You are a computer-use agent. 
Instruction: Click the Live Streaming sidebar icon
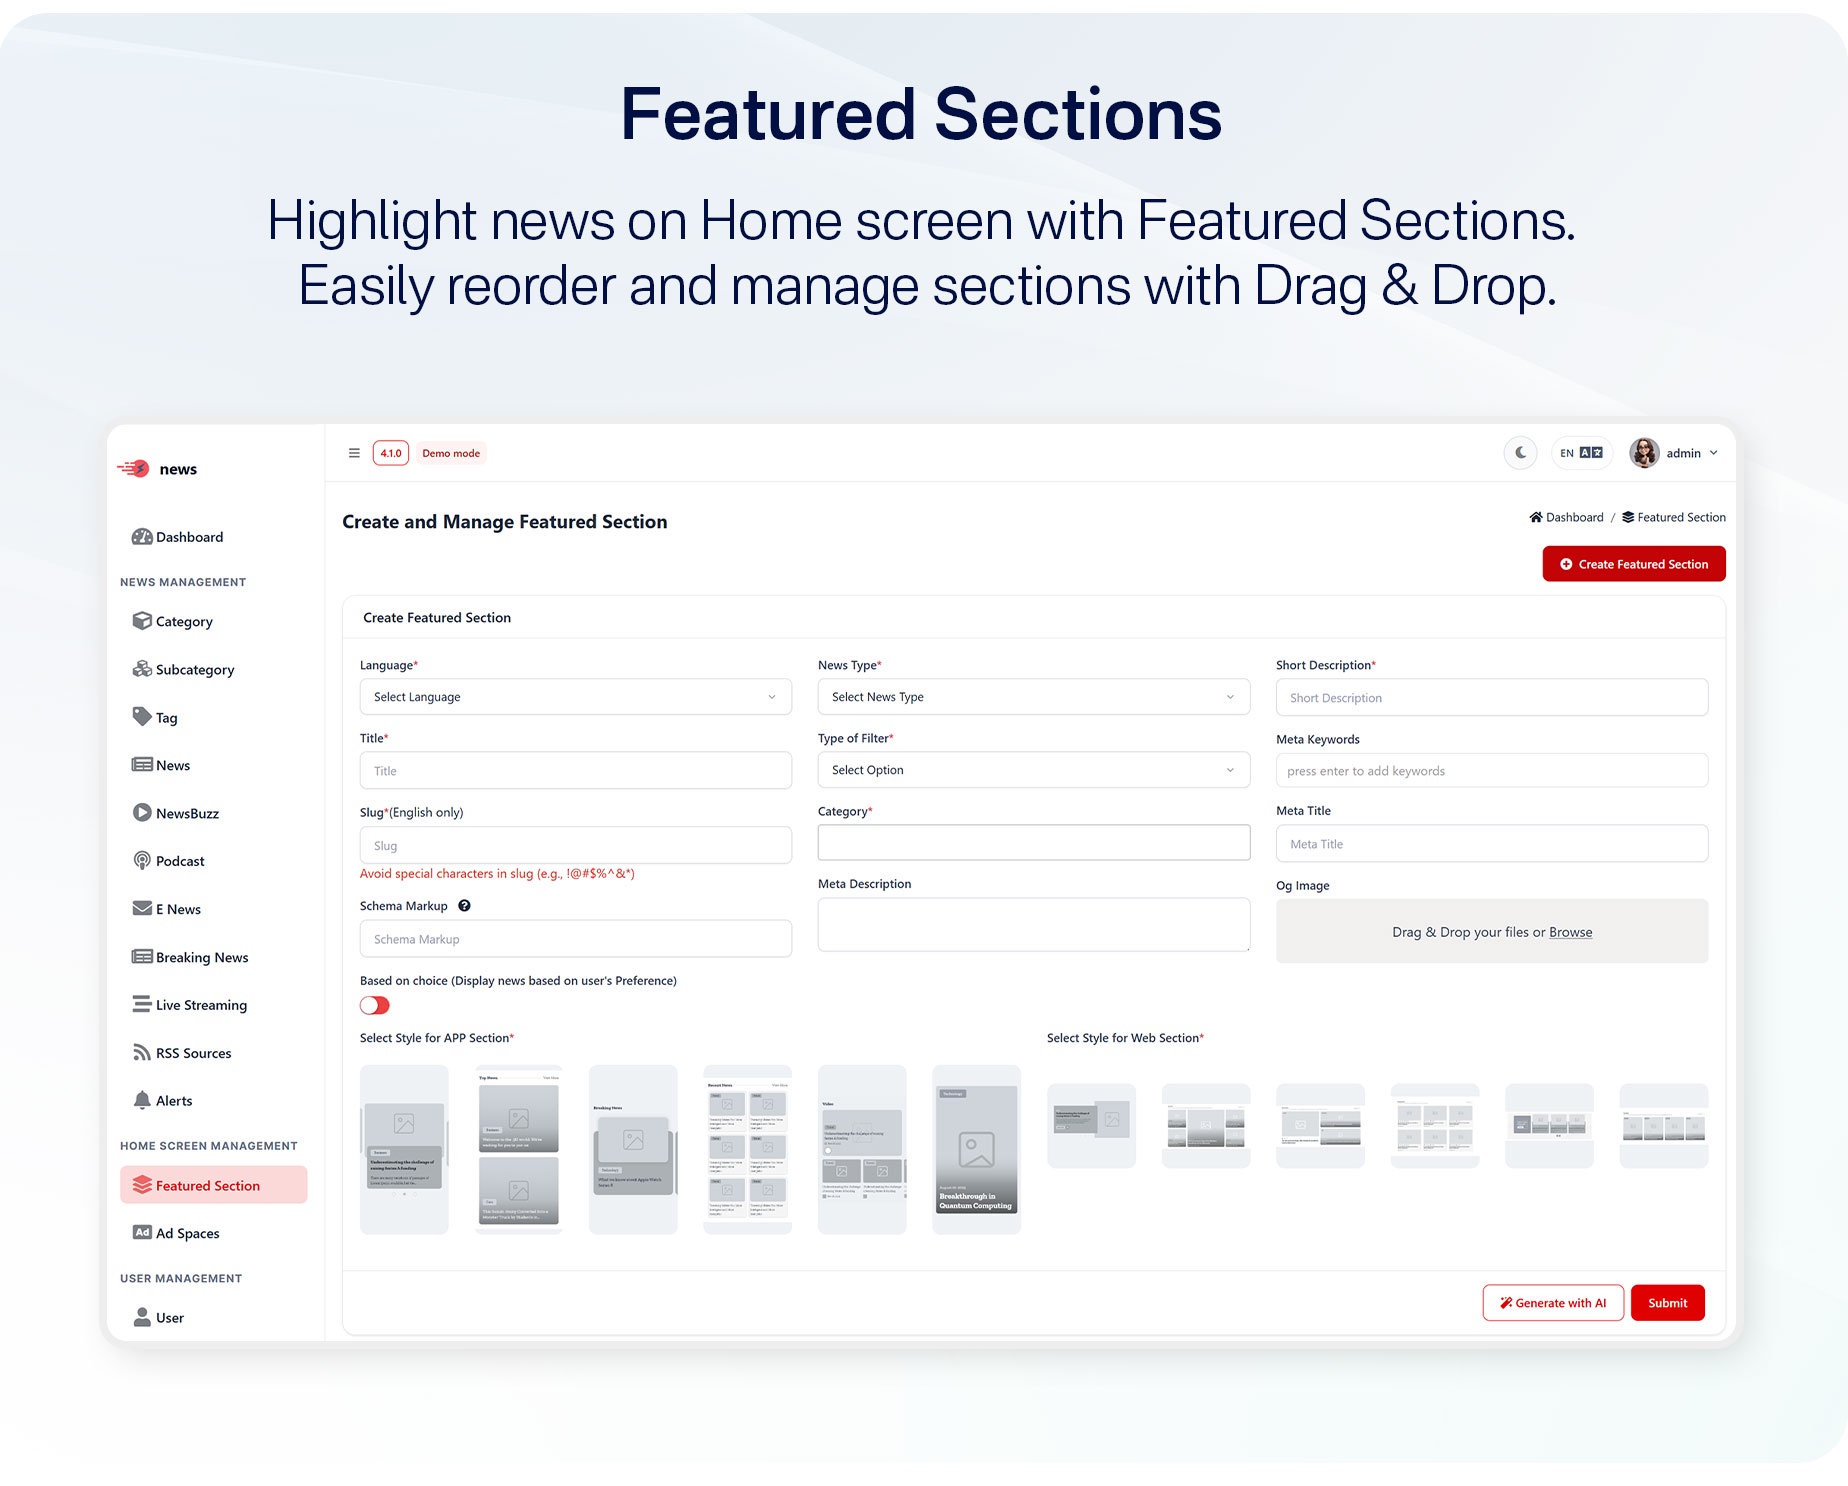point(142,1004)
